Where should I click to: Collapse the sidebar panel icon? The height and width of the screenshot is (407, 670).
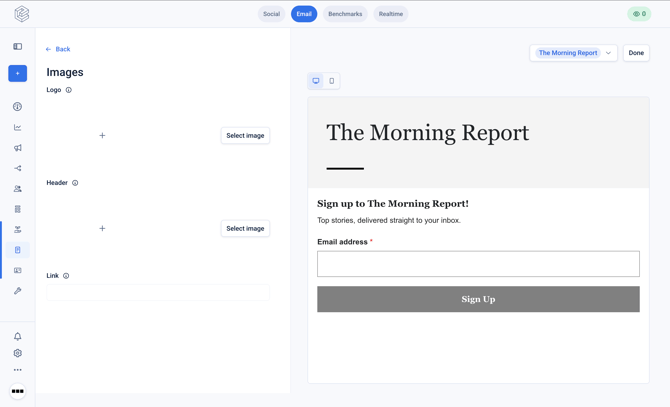(x=18, y=47)
